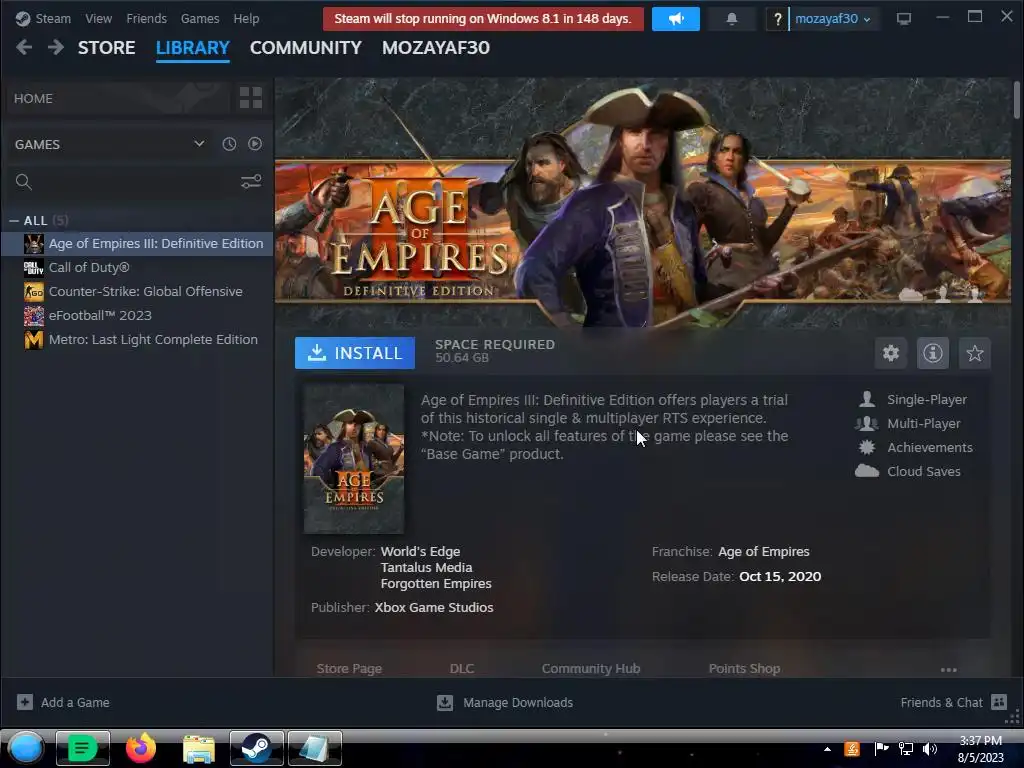Open advanced filter sliders icon
This screenshot has width=1024, height=768.
click(251, 182)
